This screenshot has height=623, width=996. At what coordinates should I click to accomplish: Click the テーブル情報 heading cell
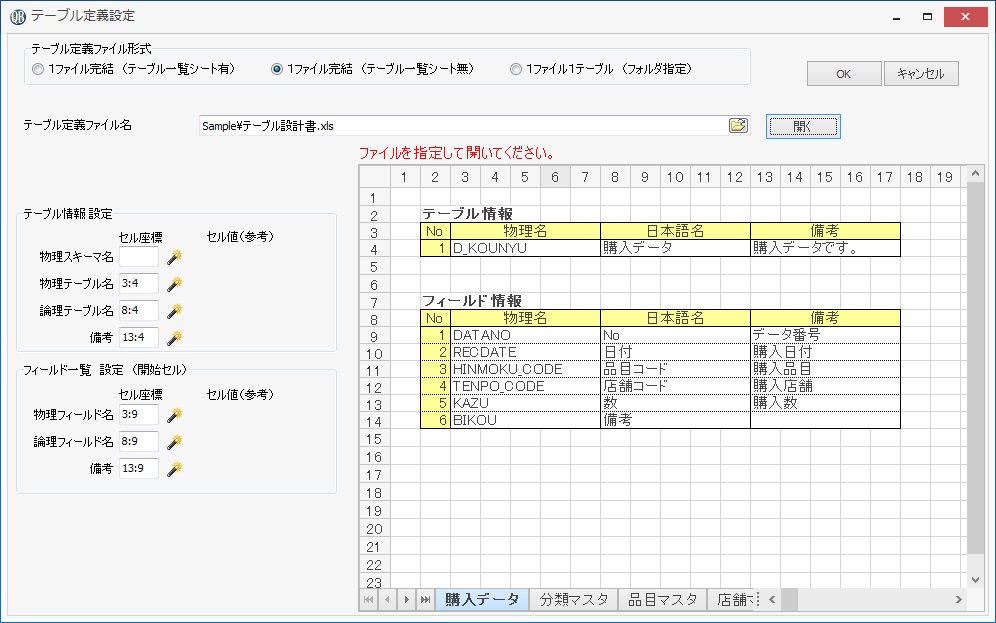(x=468, y=214)
